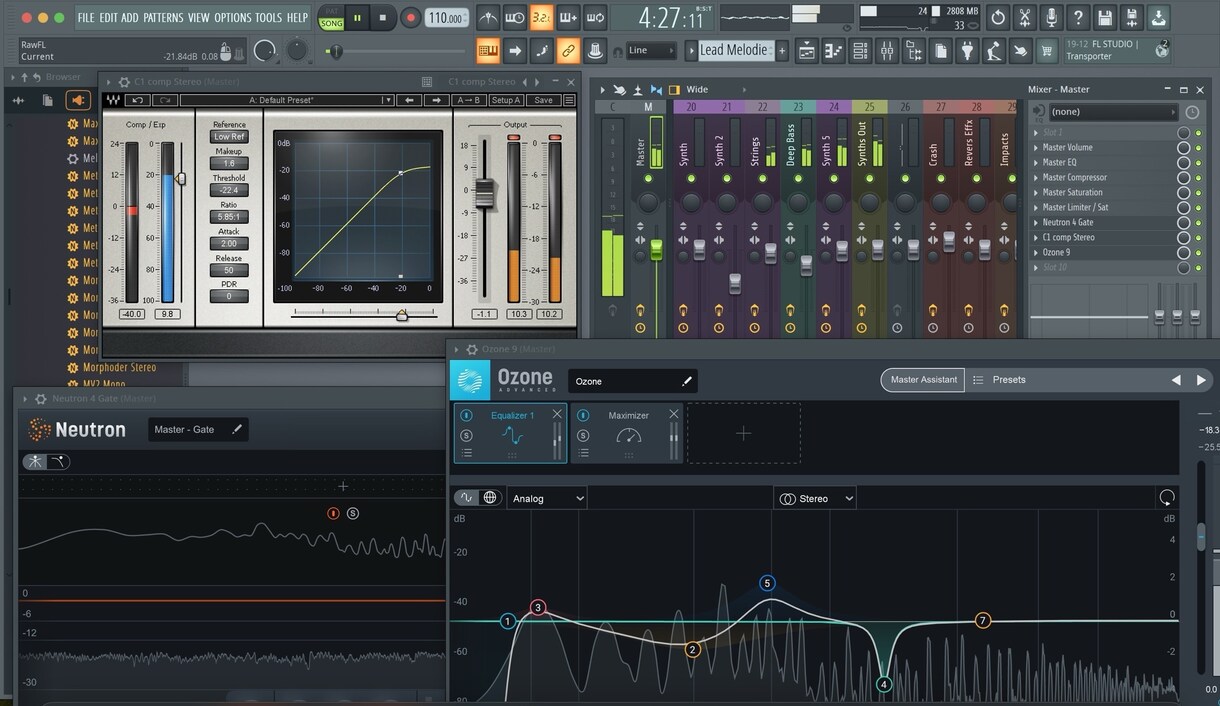Mute the Deep Bass mixer track LED
Viewport: 1220px width, 706px height.
tap(798, 179)
